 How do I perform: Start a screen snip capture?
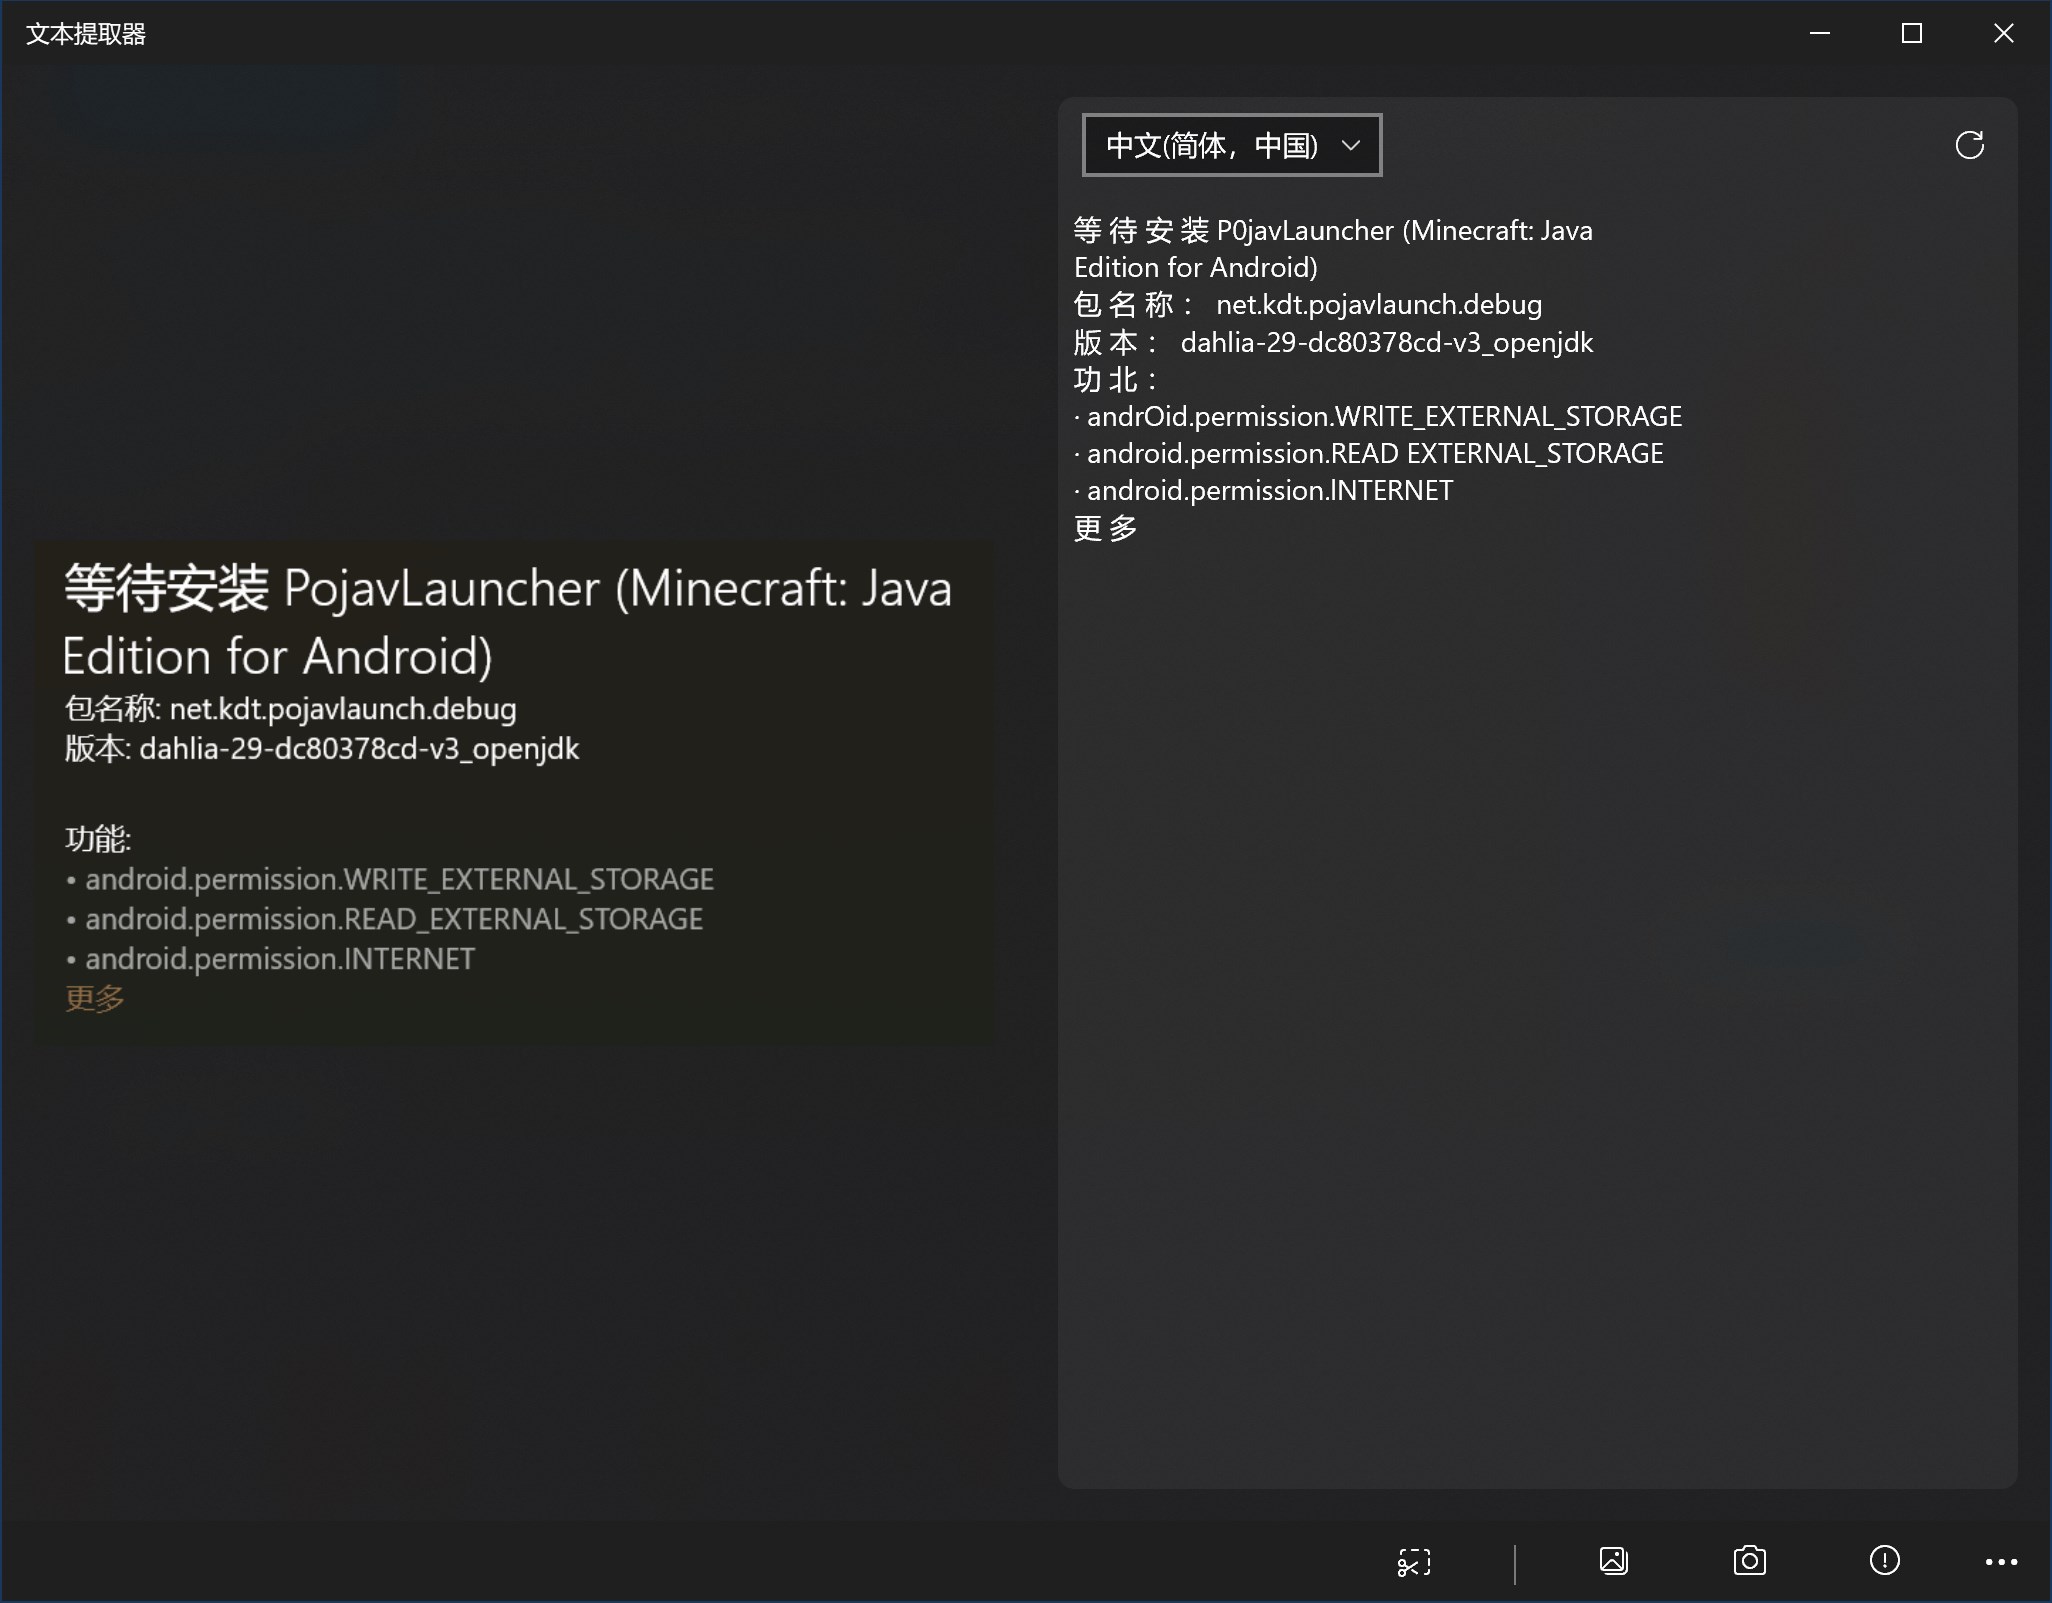(1414, 1562)
